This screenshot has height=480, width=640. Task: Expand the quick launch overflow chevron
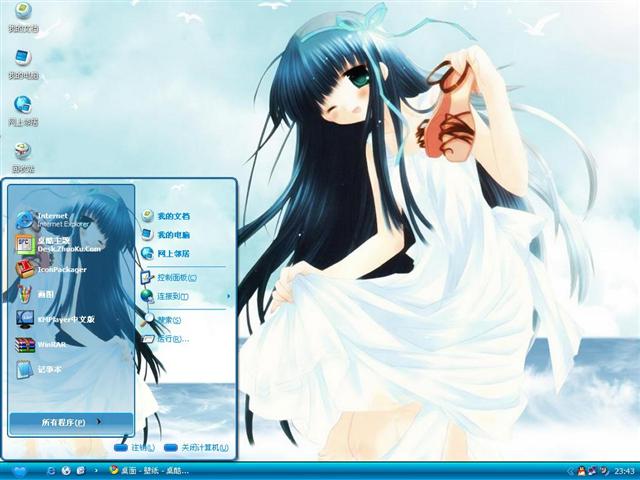tap(96, 471)
